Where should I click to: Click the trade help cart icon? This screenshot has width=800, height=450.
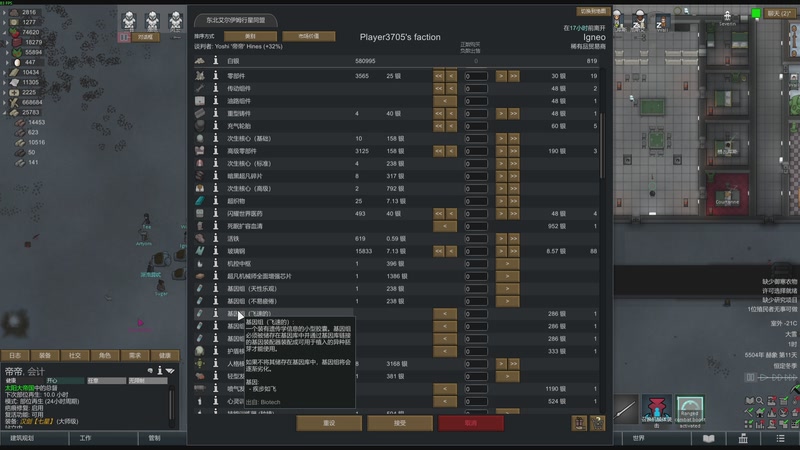597,423
